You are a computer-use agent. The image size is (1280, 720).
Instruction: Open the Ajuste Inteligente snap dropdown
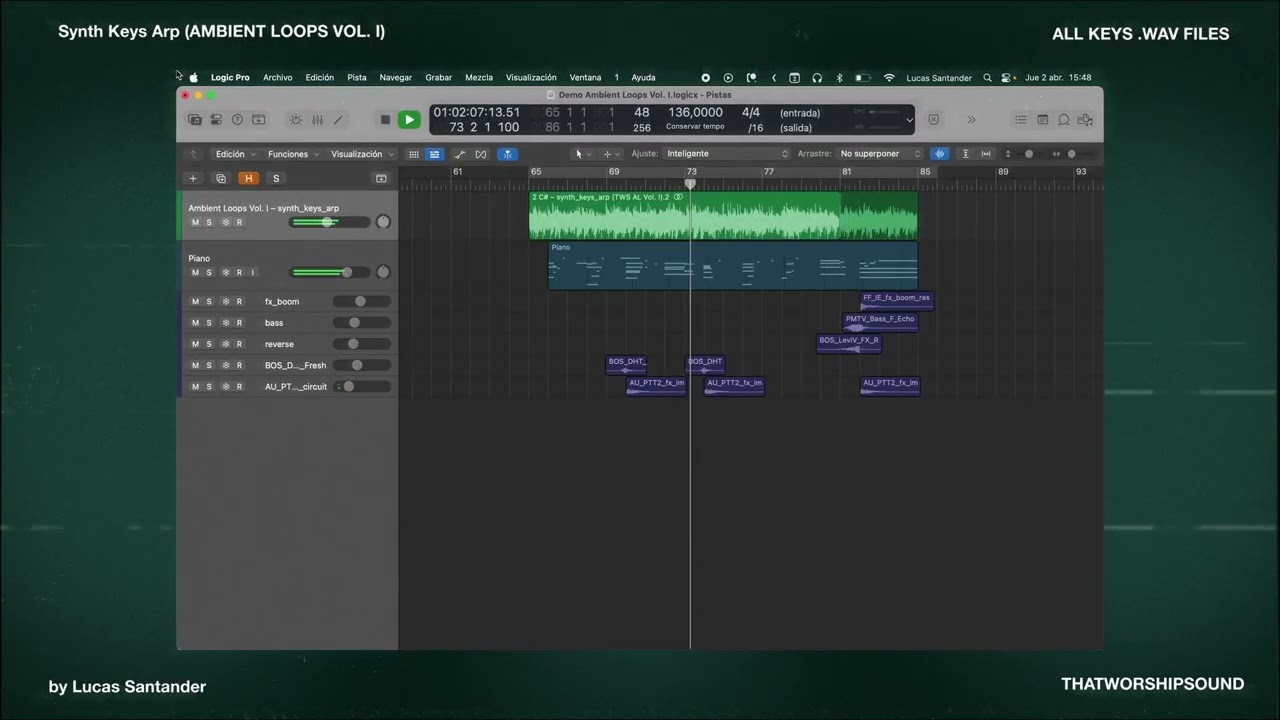click(726, 154)
